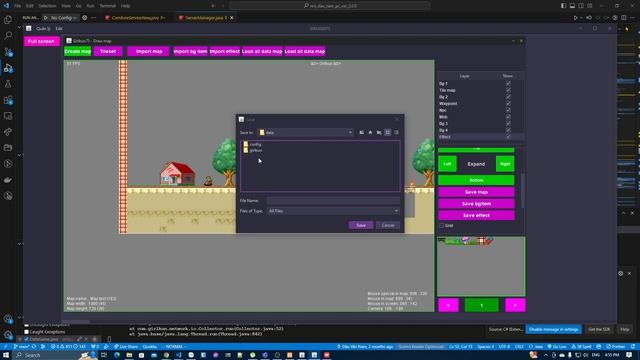Image resolution: width=640 pixels, height=360 pixels.
Task: Click the Disable message in settings button
Action: click(553, 329)
